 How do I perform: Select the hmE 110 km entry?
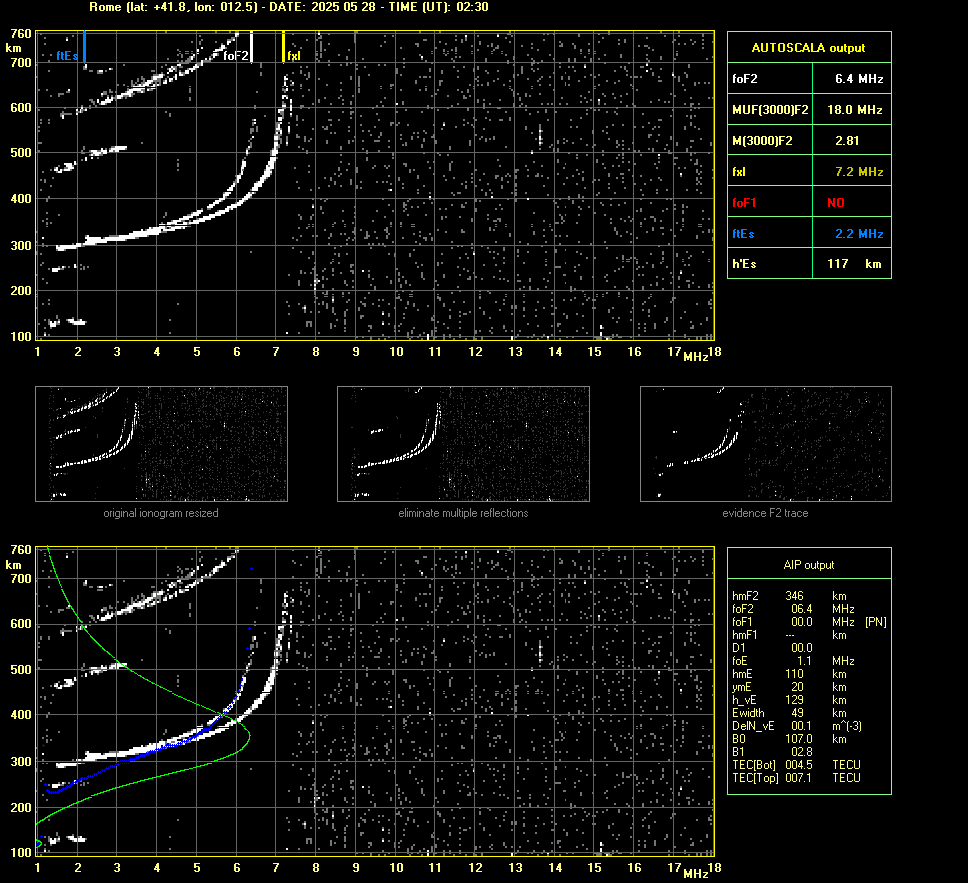pyautogui.click(x=790, y=674)
